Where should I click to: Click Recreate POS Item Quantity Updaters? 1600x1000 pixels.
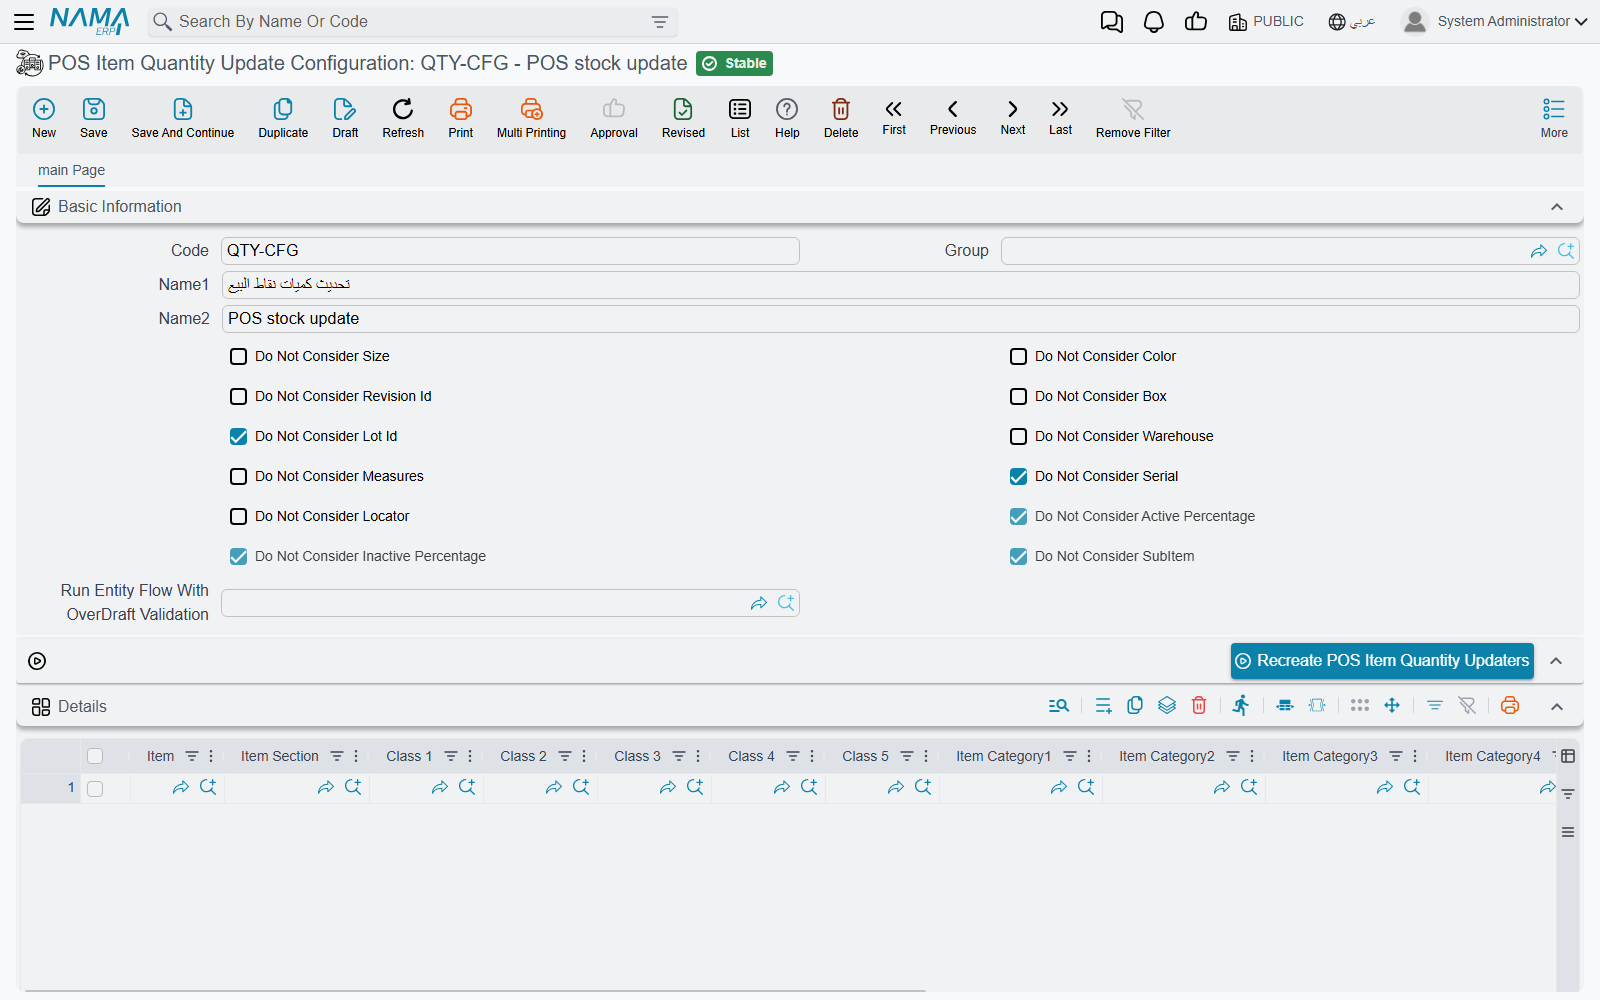[1382, 661]
